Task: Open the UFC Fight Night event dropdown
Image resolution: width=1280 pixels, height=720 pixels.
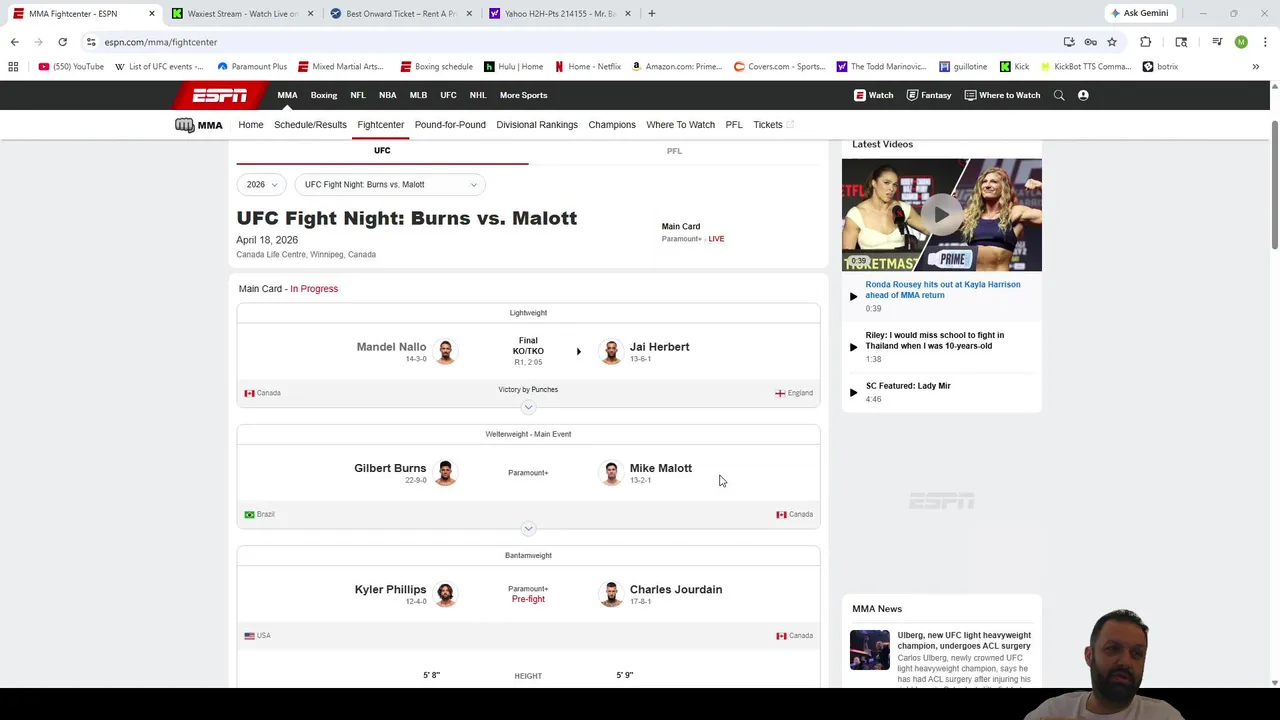Action: point(390,184)
